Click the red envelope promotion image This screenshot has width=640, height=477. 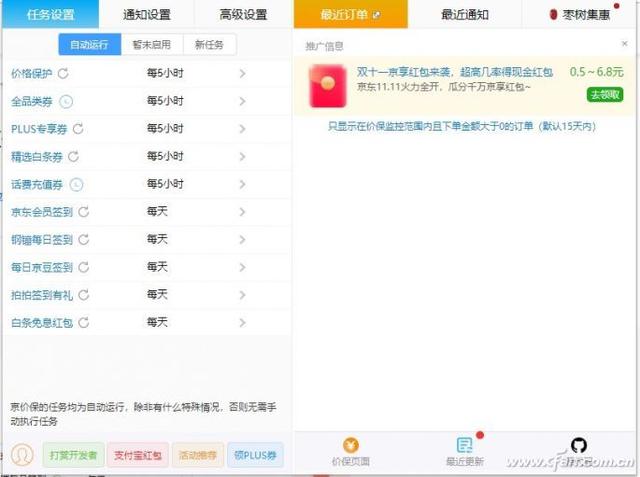[328, 86]
